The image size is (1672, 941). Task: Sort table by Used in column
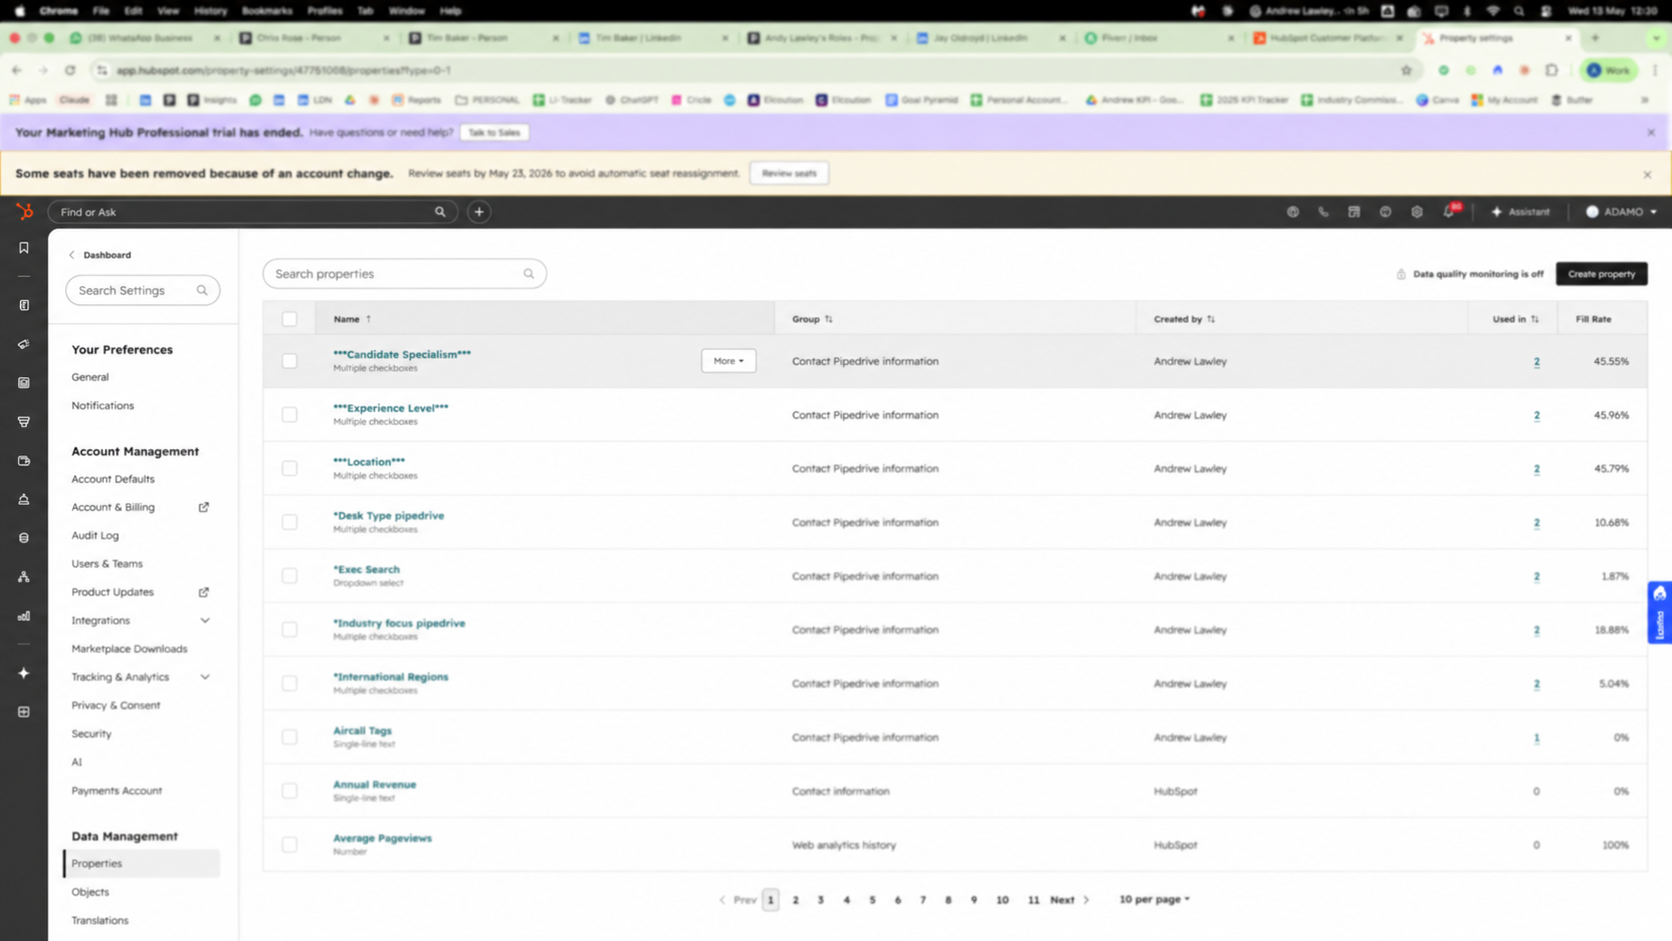(1516, 319)
